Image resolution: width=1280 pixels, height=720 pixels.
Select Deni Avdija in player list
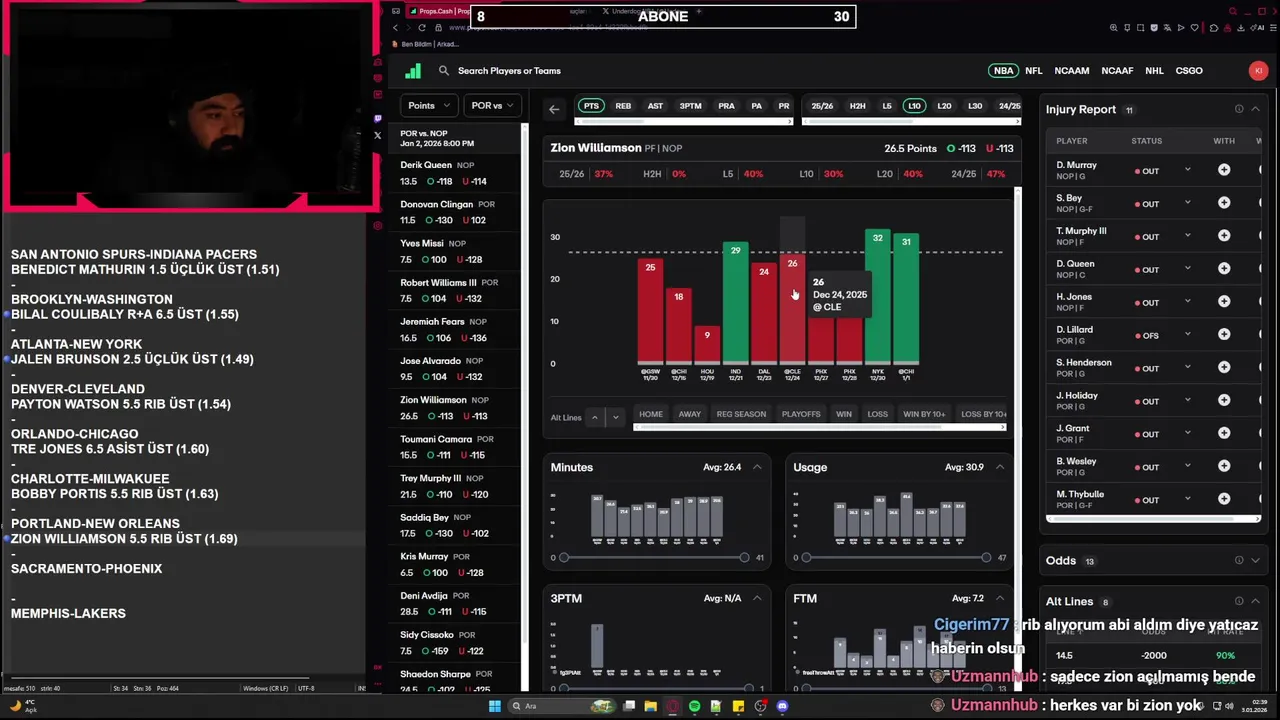[x=458, y=604]
